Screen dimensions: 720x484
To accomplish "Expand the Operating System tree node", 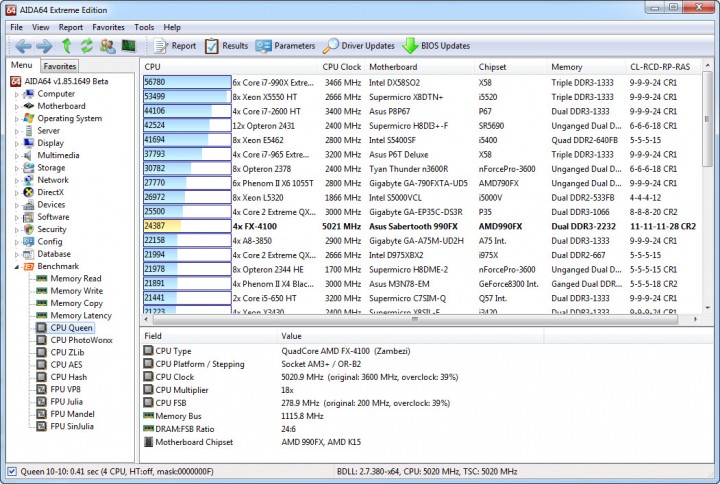I will 17,119.
